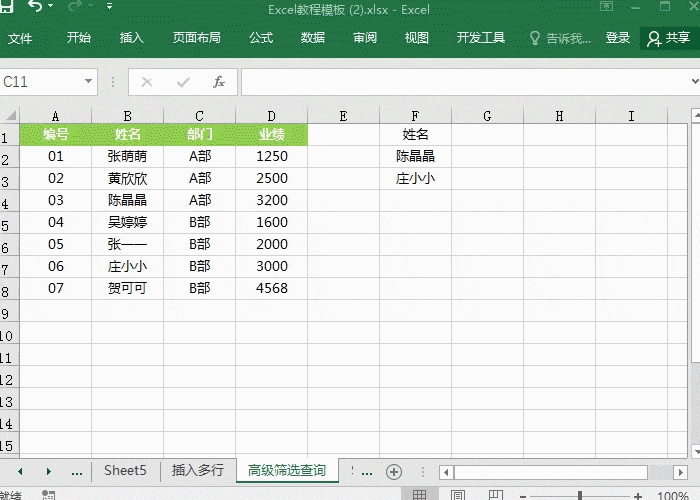Screen dimensions: 700x500
Task: Click the zoom in plus button
Action: [638, 496]
